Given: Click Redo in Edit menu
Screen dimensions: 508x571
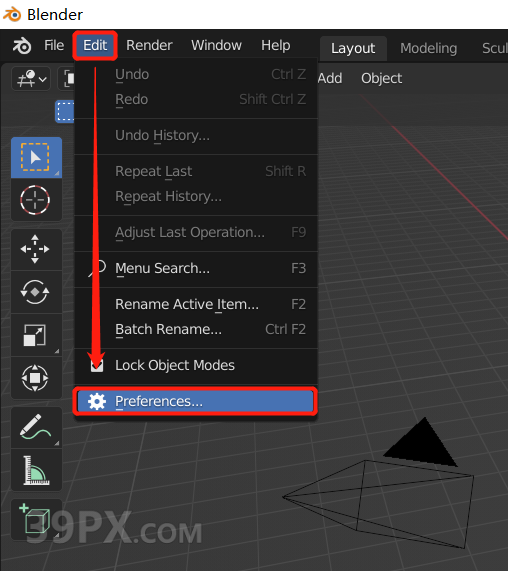Looking at the screenshot, I should pyautogui.click(x=196, y=99).
